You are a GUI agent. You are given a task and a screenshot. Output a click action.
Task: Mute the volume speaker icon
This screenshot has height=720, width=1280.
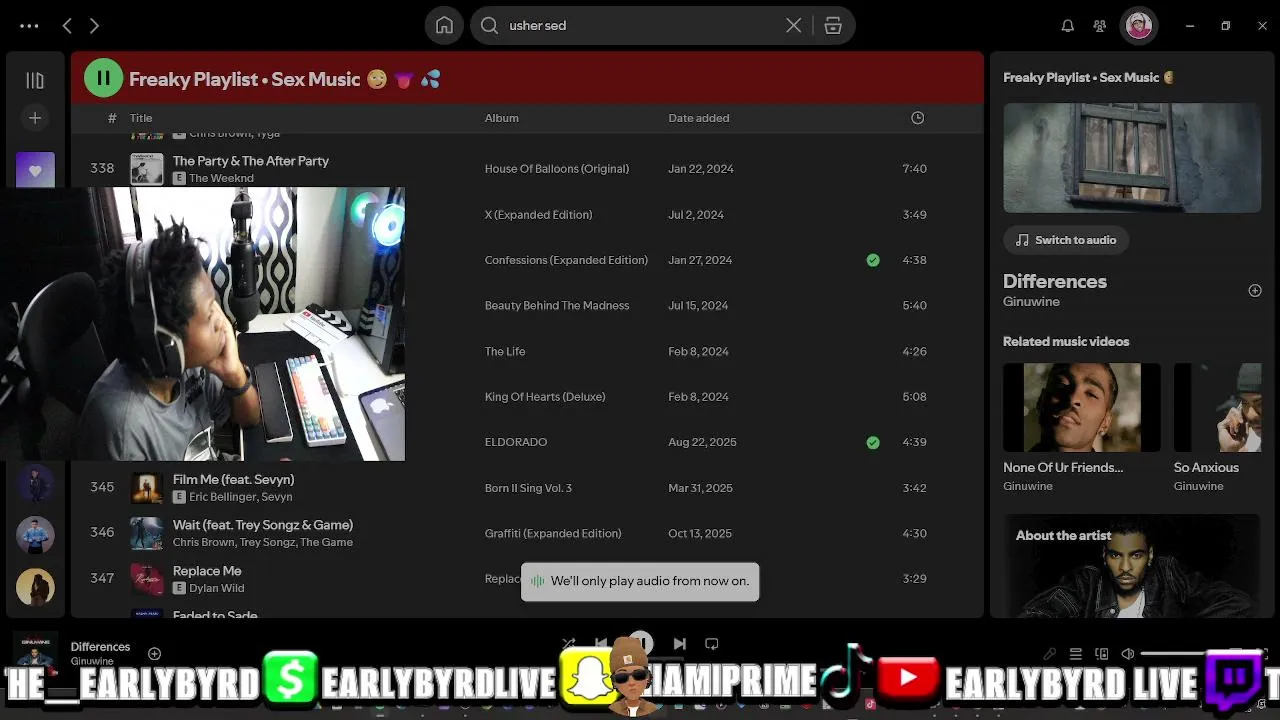[x=1128, y=654]
